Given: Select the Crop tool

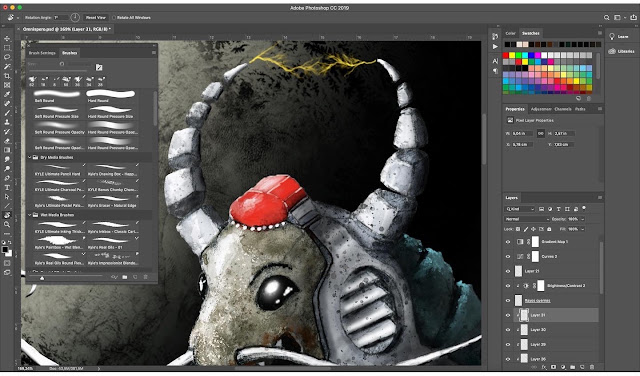Looking at the screenshot, I should pyautogui.click(x=7, y=76).
